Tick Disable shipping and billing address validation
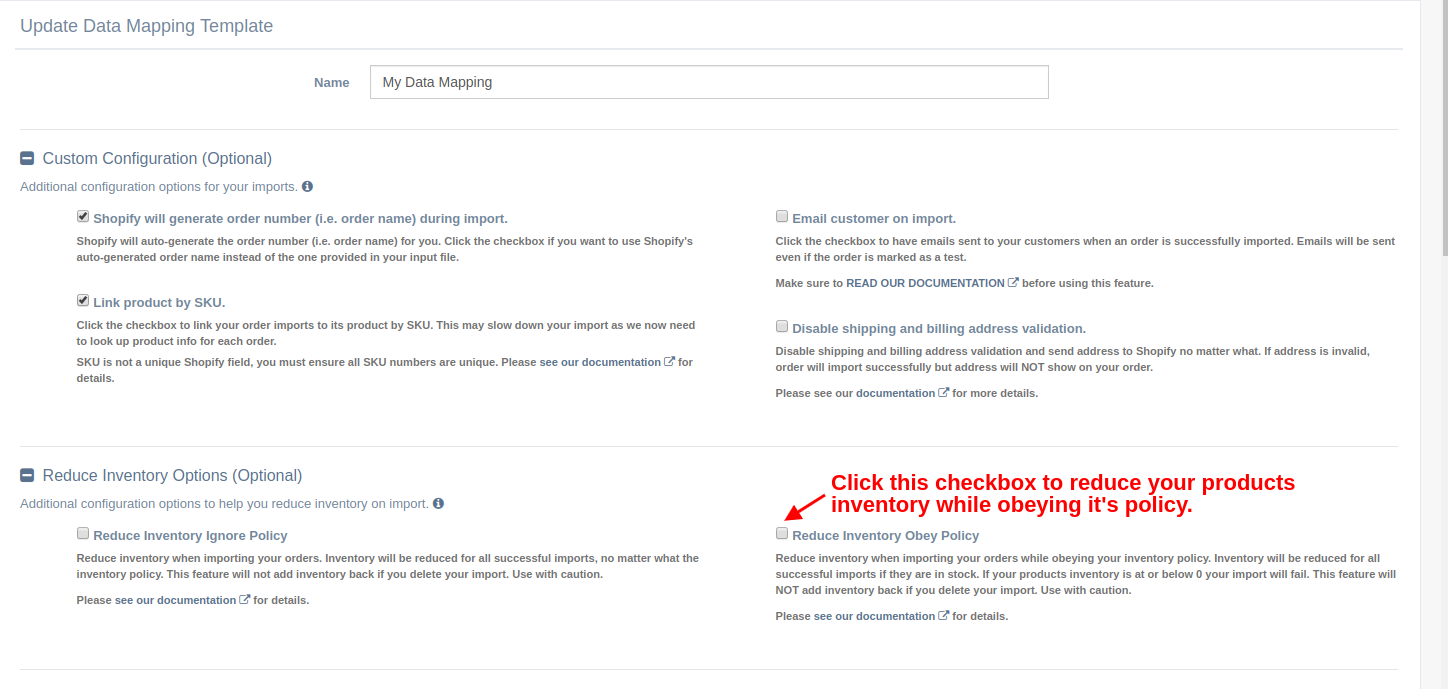Viewport: 1448px width, 689px height. point(782,326)
